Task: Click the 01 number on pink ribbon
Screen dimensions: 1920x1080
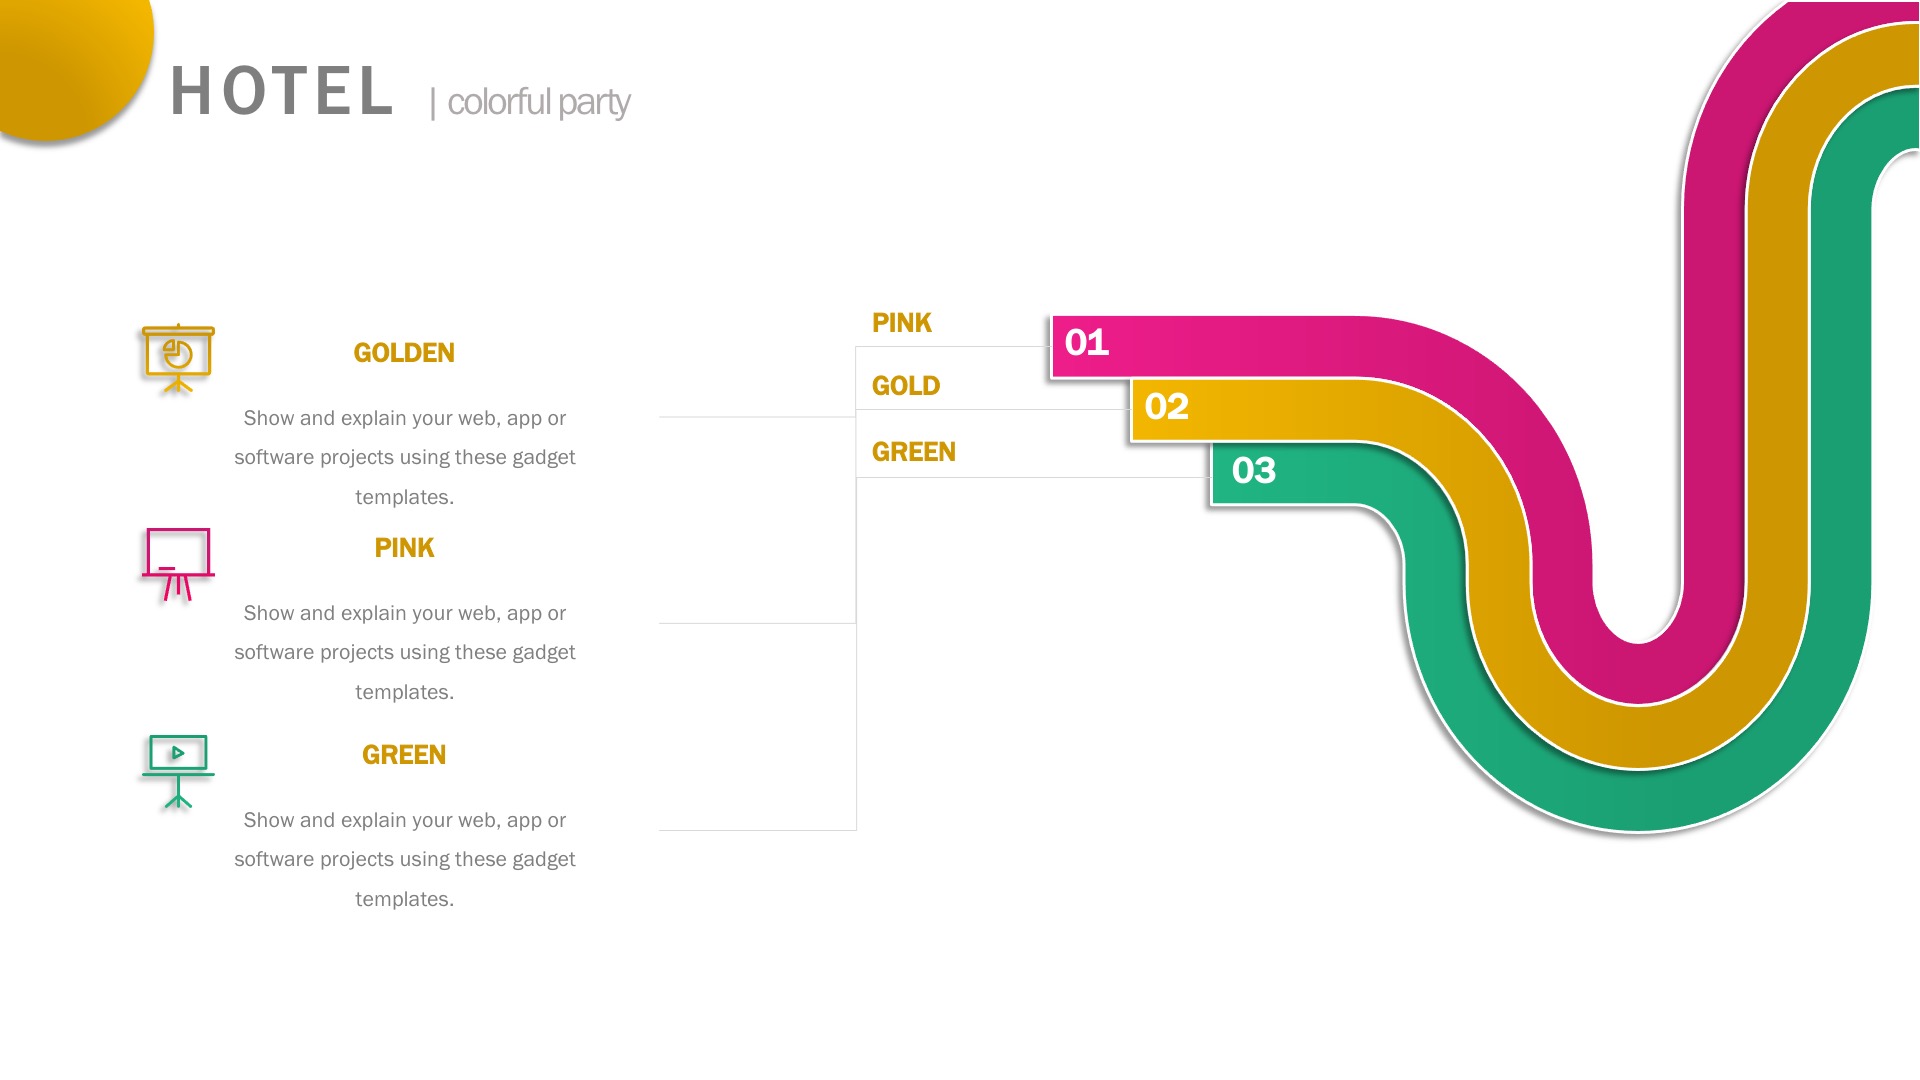Action: (x=1087, y=343)
